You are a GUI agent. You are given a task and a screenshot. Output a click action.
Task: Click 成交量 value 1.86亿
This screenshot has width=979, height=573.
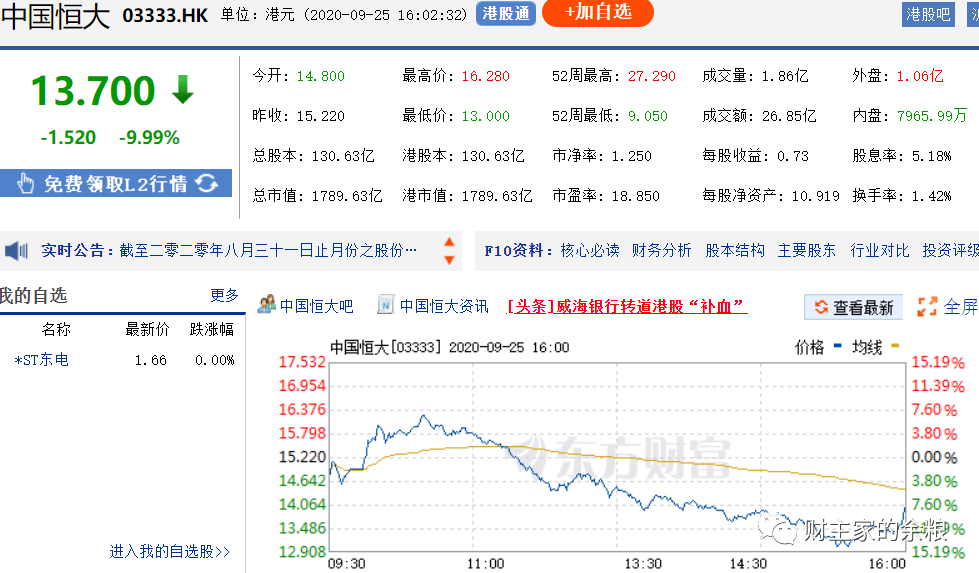(x=785, y=76)
